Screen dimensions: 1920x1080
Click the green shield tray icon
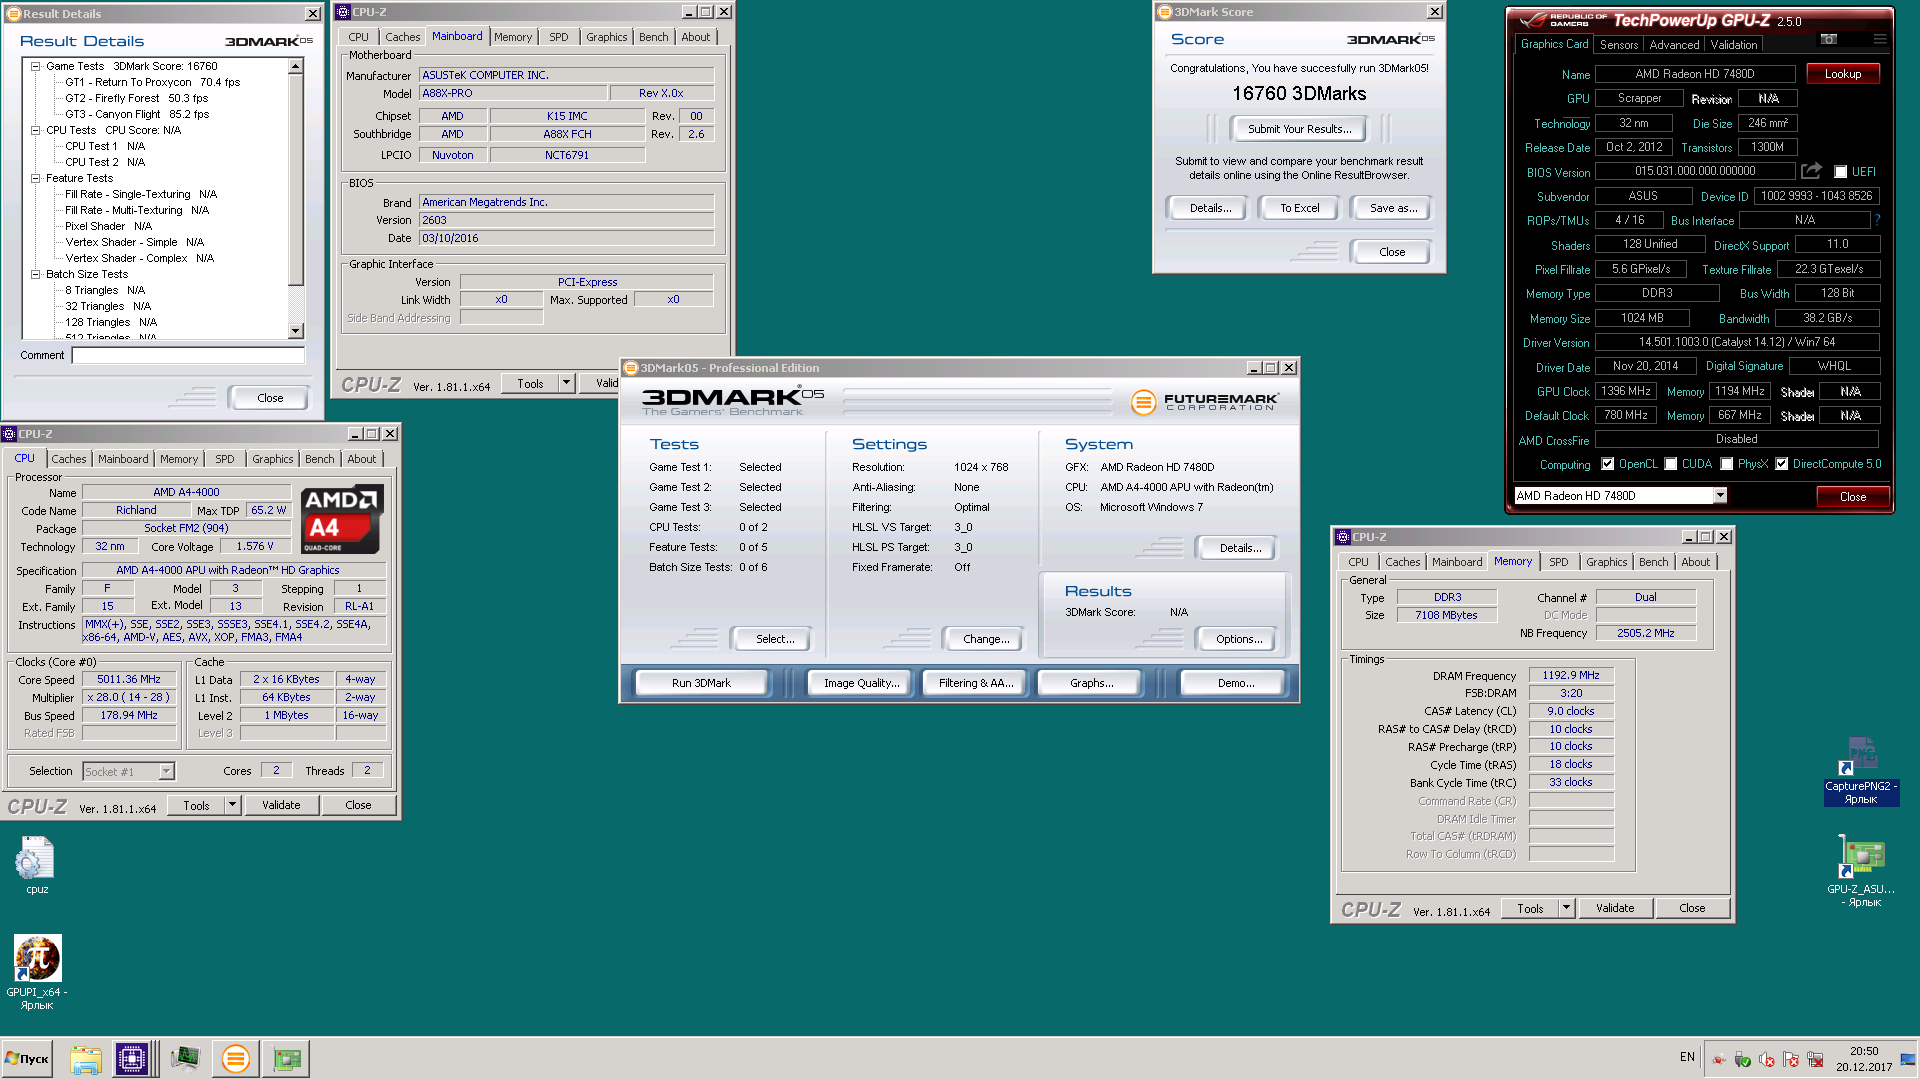pos(1743,1059)
